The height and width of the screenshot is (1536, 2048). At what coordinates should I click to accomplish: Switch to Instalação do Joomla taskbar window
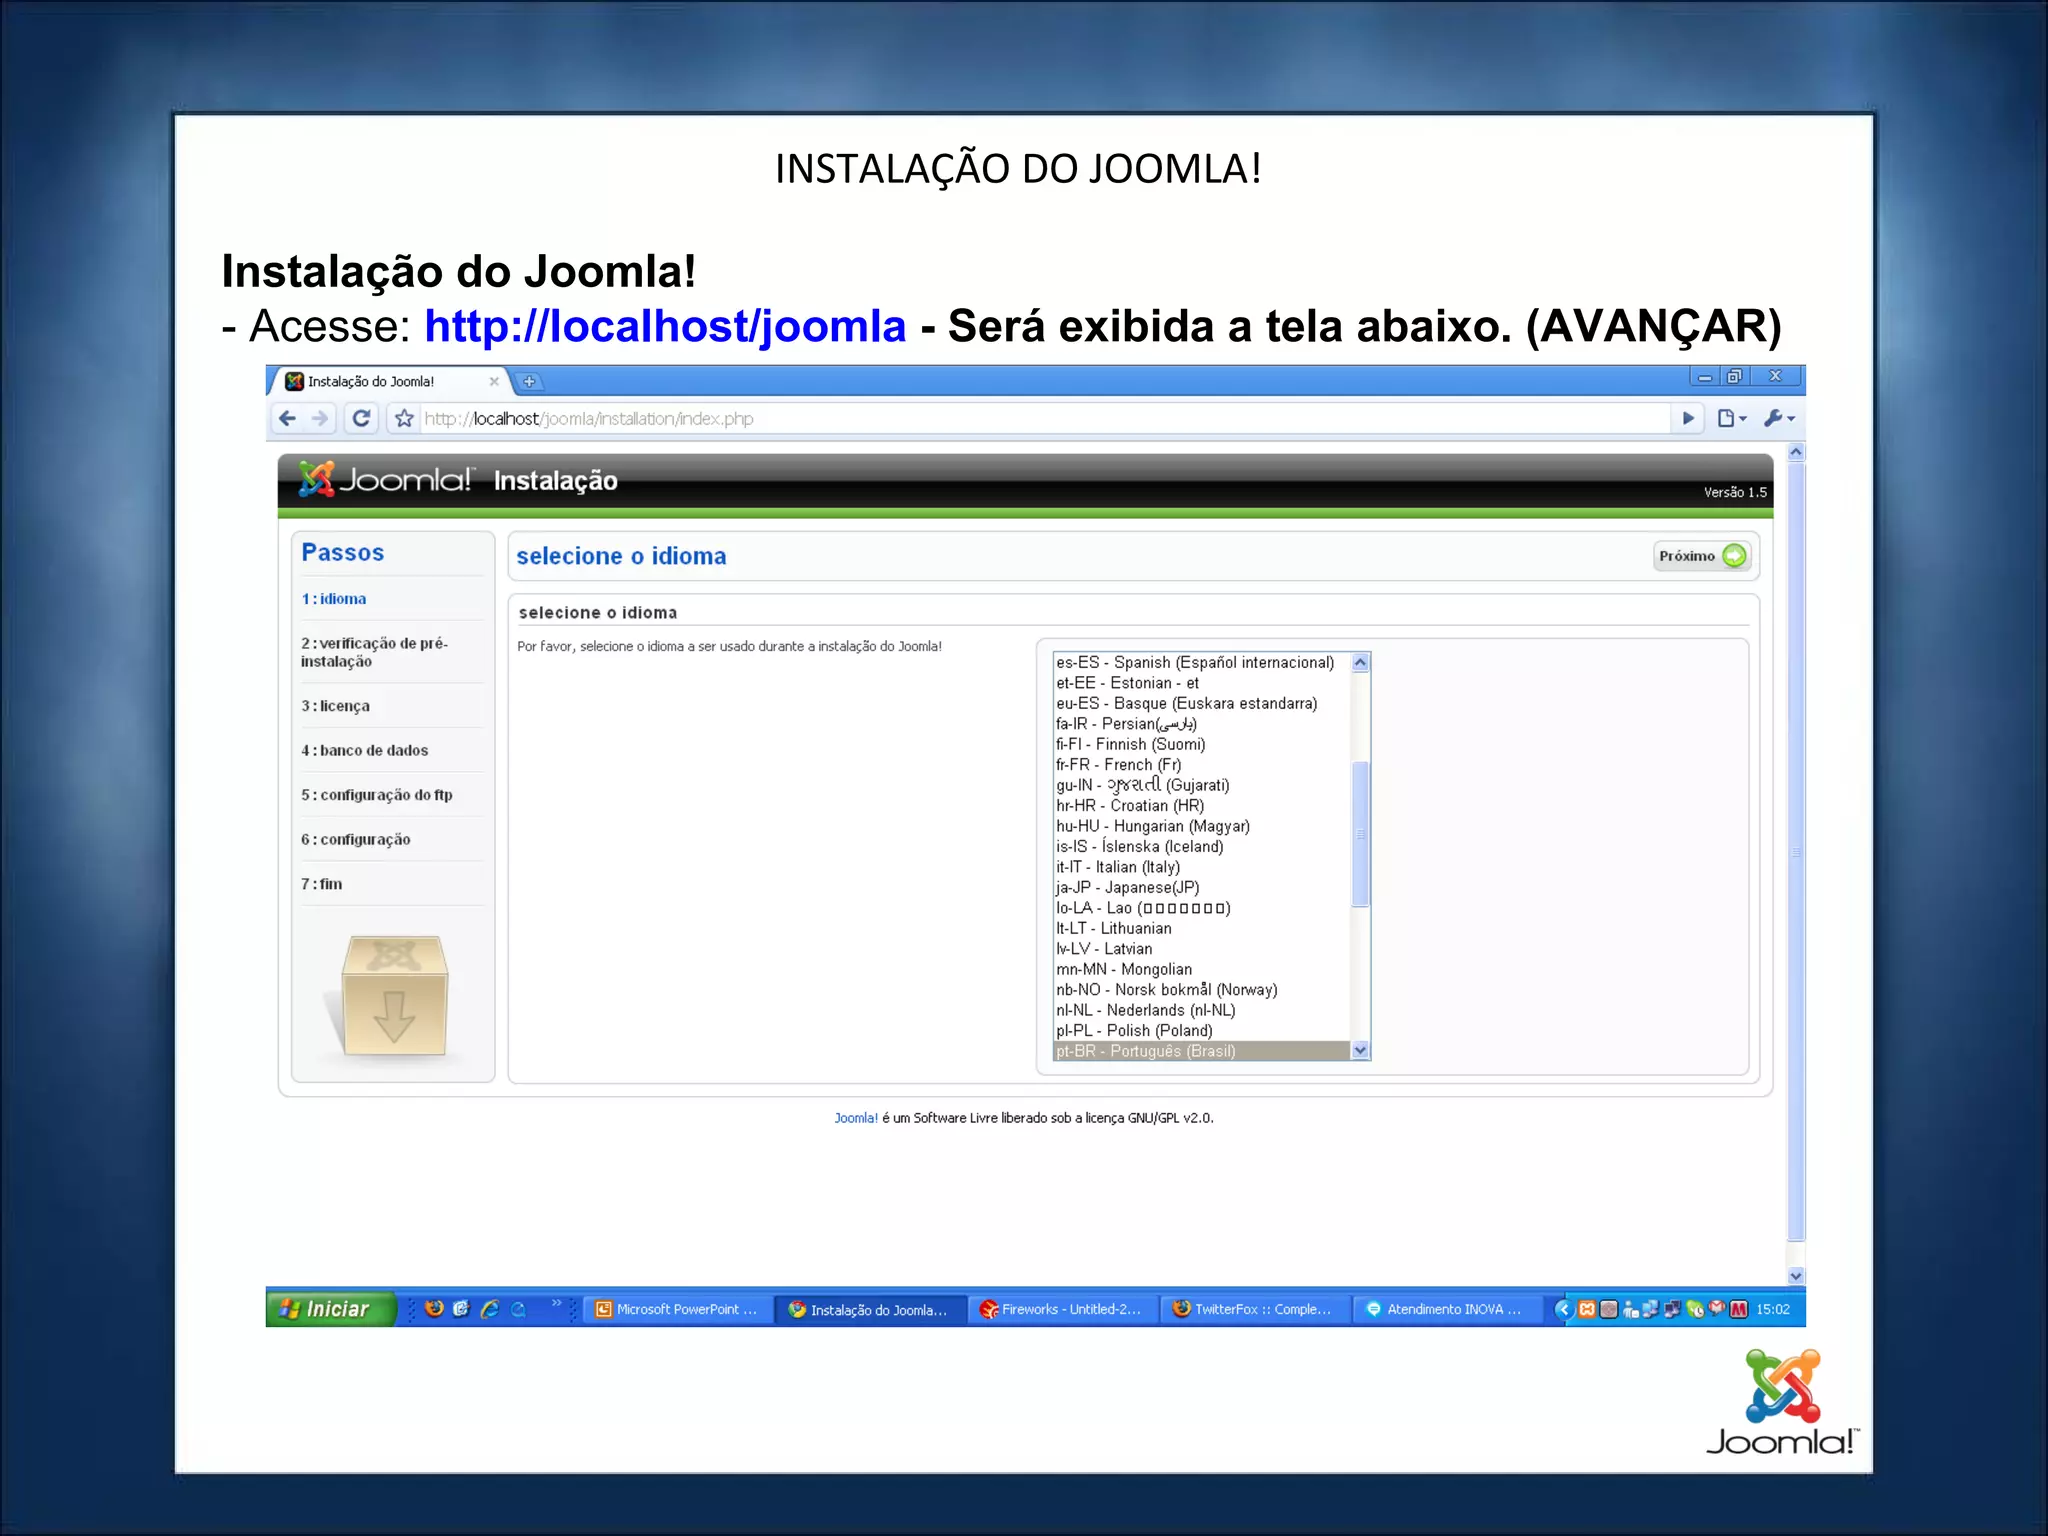[870, 1309]
